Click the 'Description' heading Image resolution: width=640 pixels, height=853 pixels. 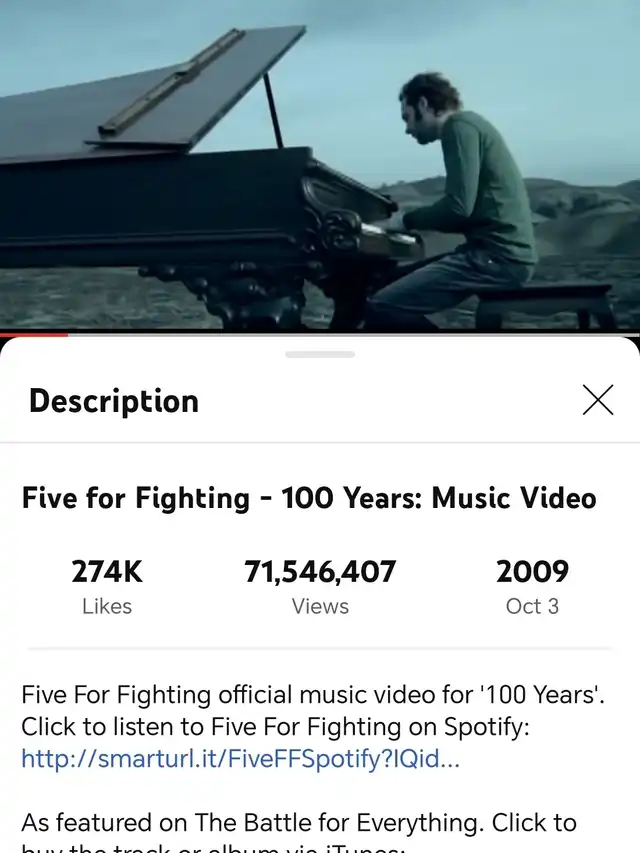click(x=114, y=401)
